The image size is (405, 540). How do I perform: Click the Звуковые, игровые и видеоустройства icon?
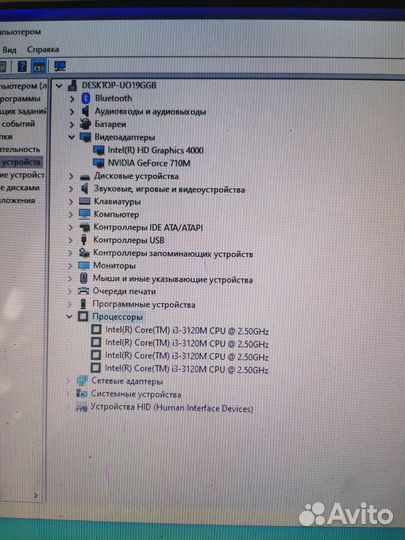(x=84, y=189)
